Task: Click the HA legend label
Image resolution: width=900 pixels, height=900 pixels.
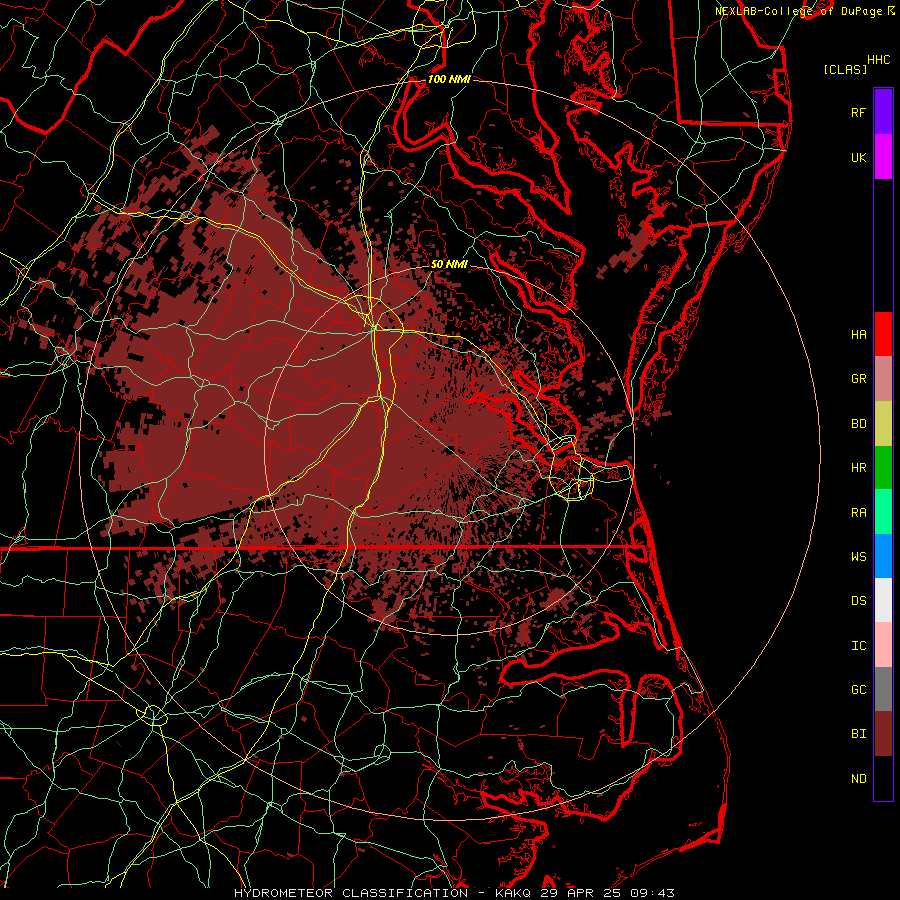Action: click(858, 335)
